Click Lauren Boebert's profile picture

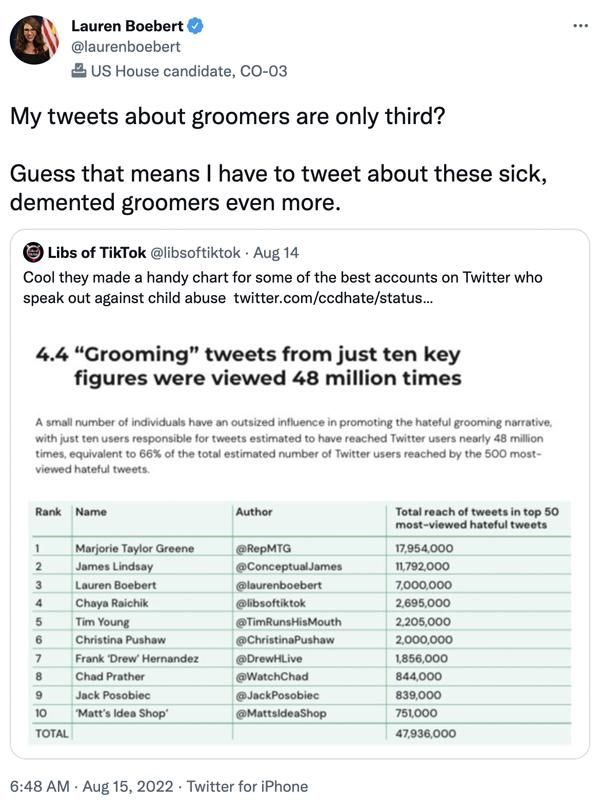[35, 40]
